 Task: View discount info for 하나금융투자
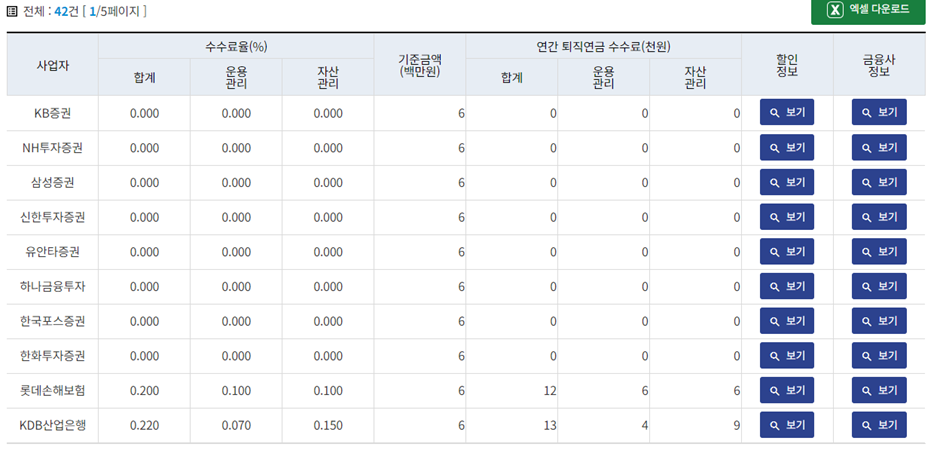tap(787, 286)
